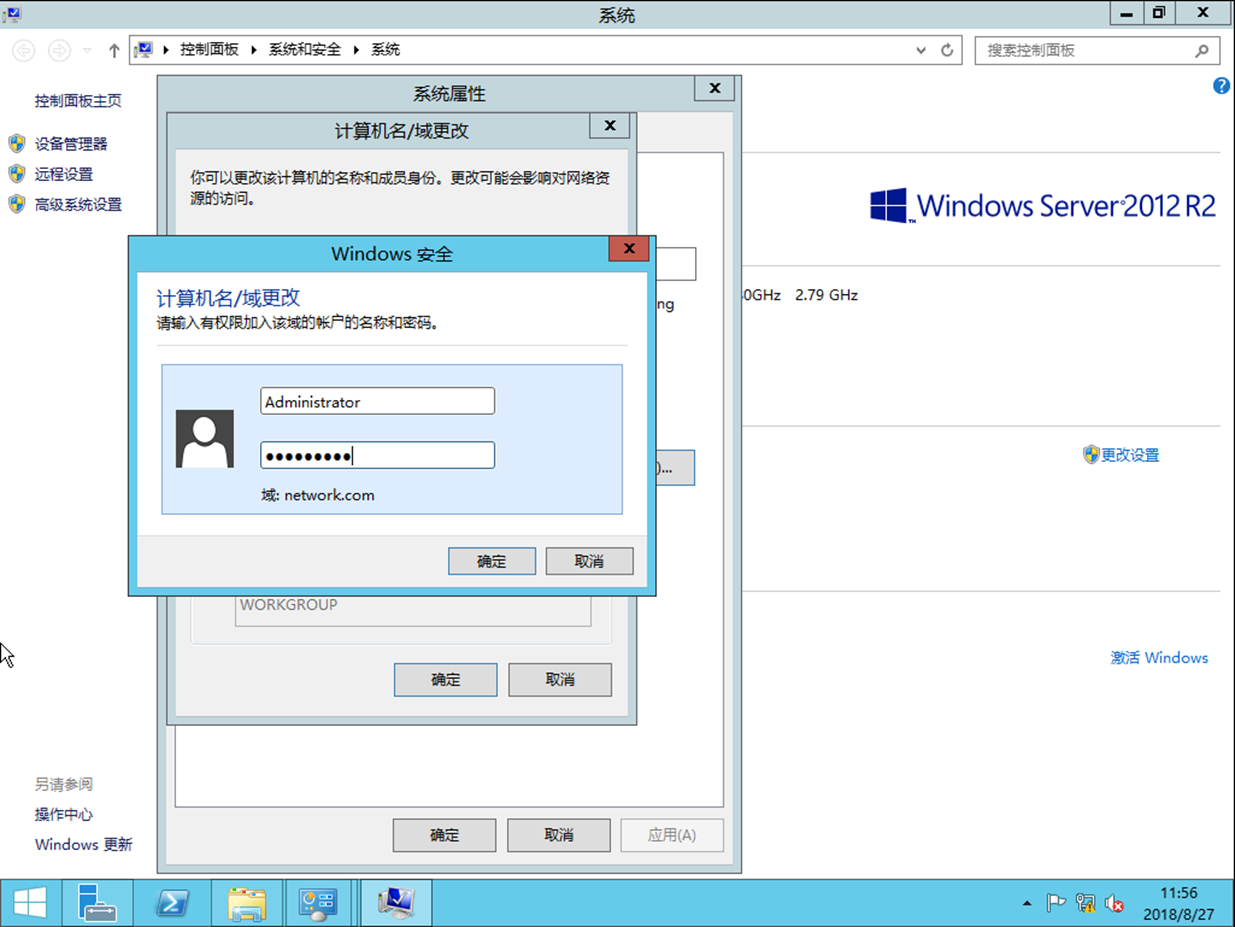This screenshot has height=927, width=1235.
Task: Show hidden tray icons arrow
Action: tap(1027, 904)
